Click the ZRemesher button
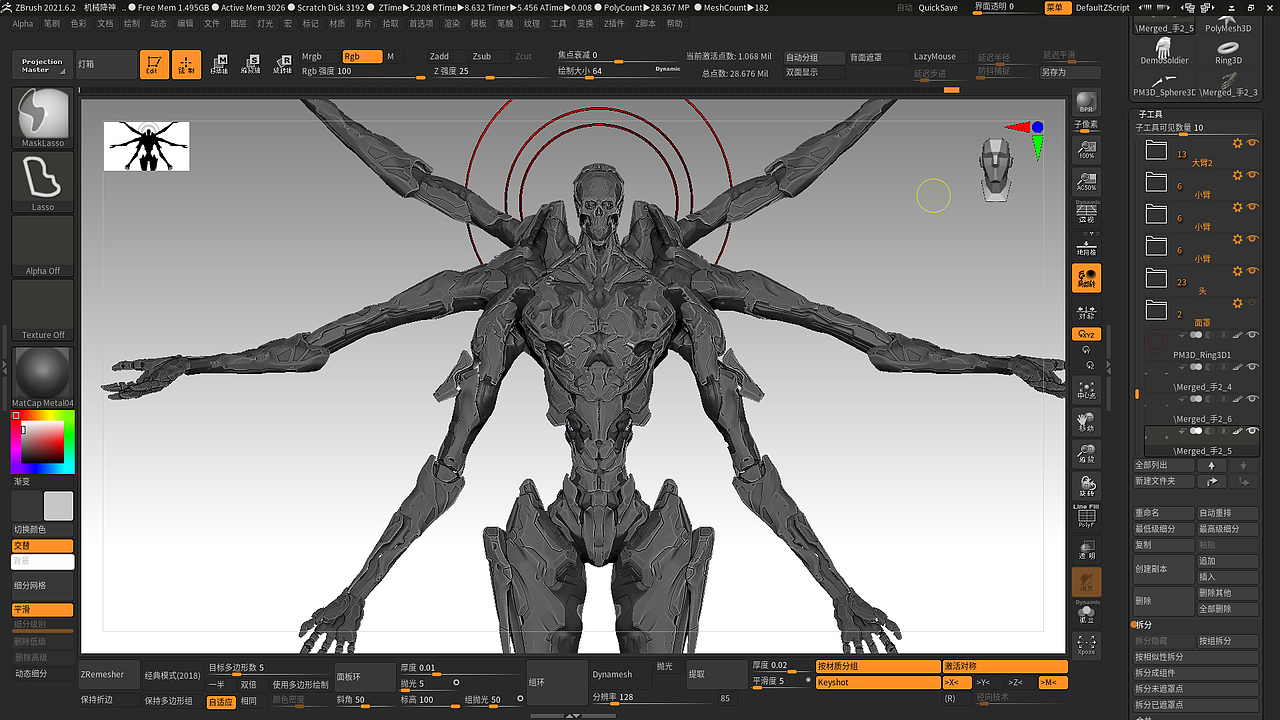Viewport: 1280px width, 720px height. click(x=108, y=675)
